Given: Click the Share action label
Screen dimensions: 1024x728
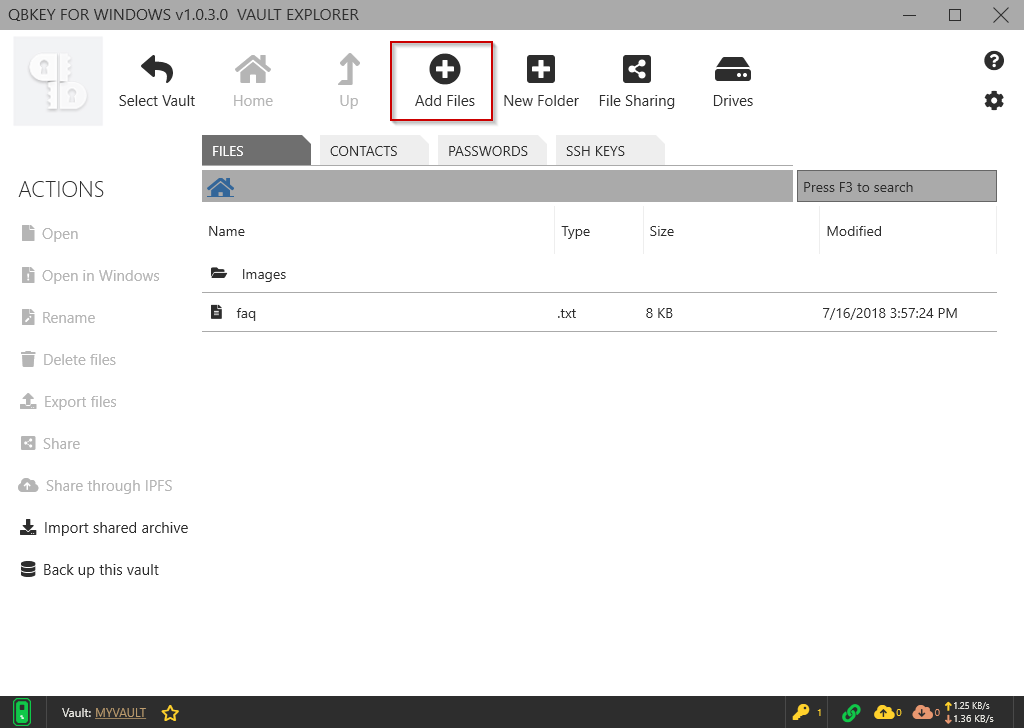Looking at the screenshot, I should coord(61,443).
